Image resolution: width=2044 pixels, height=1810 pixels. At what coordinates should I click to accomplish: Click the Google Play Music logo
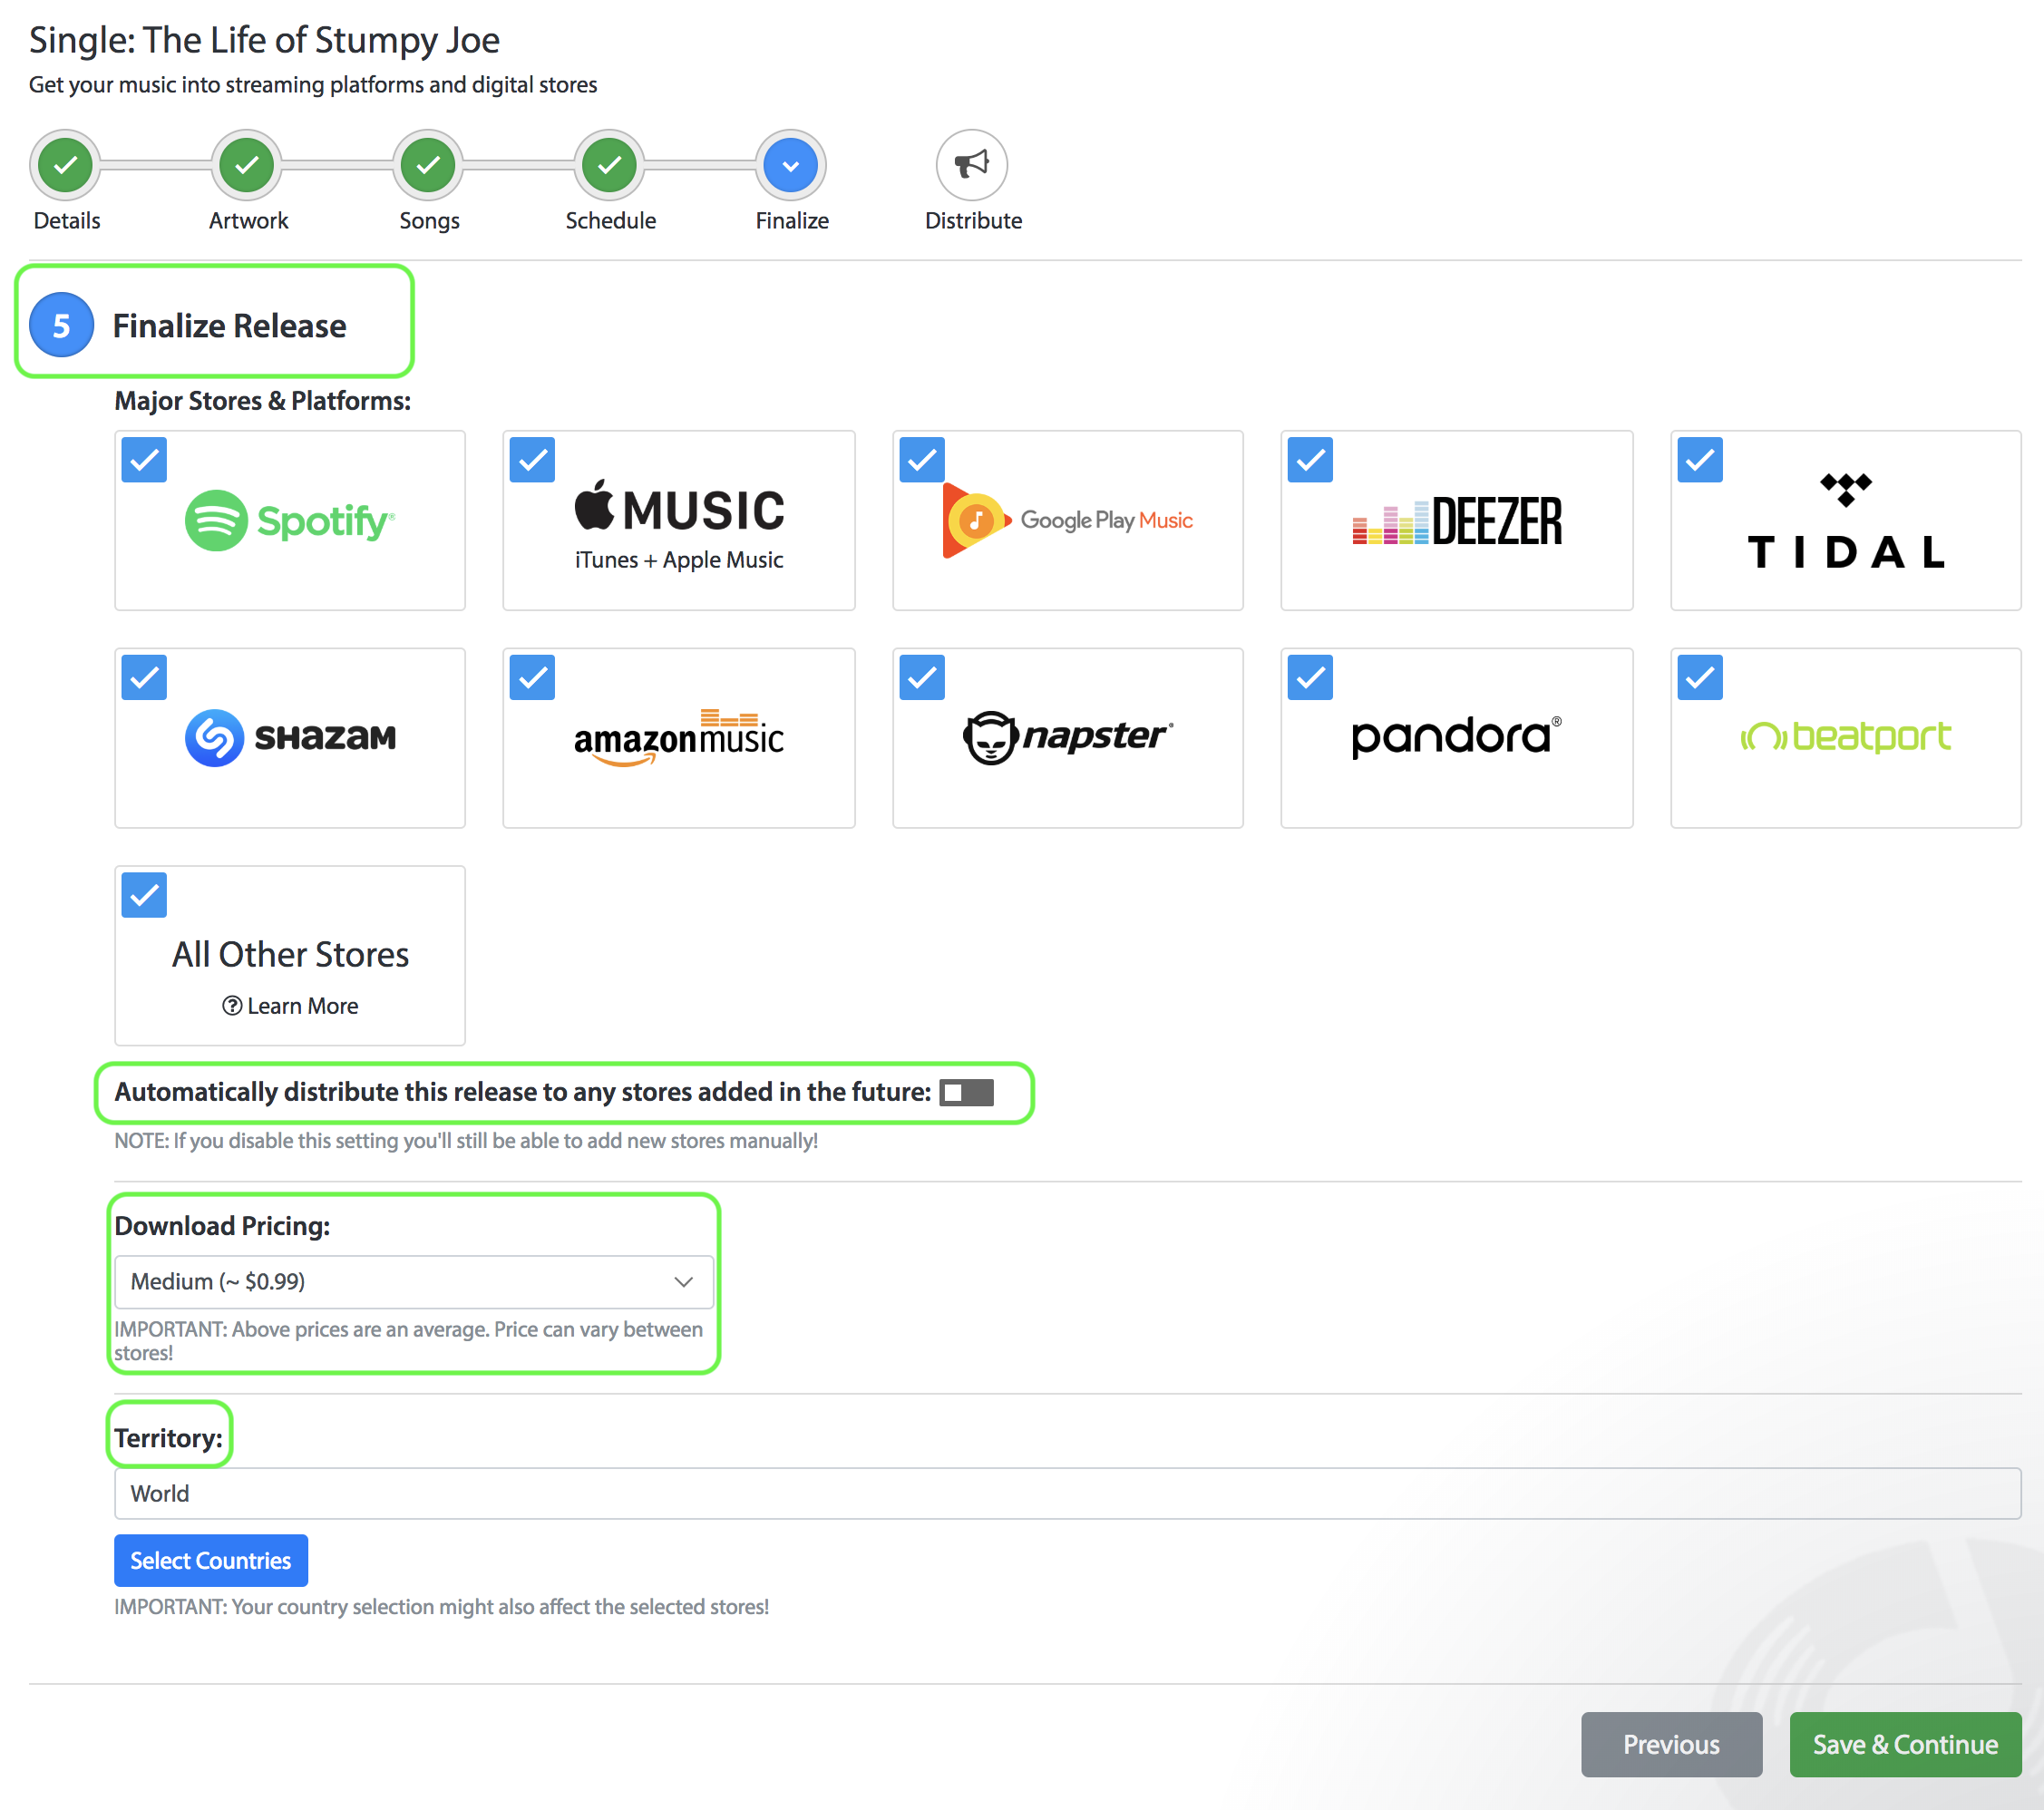[1067, 520]
